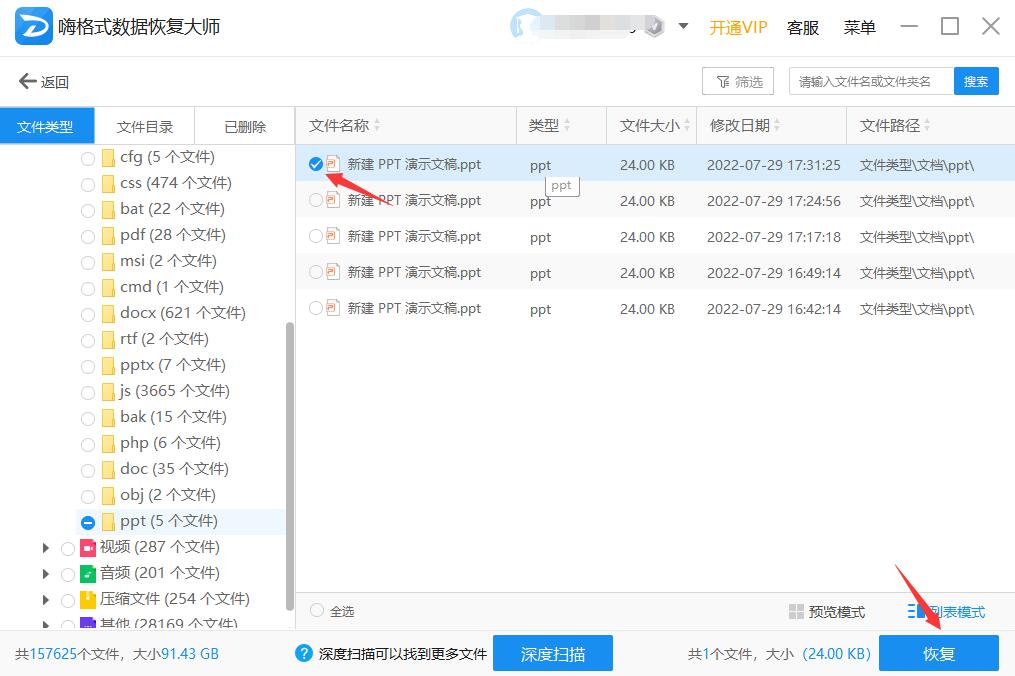Screen dimensions: 1015x676
Task: Switch to 预览模式 preview mode icon
Action: click(795, 610)
